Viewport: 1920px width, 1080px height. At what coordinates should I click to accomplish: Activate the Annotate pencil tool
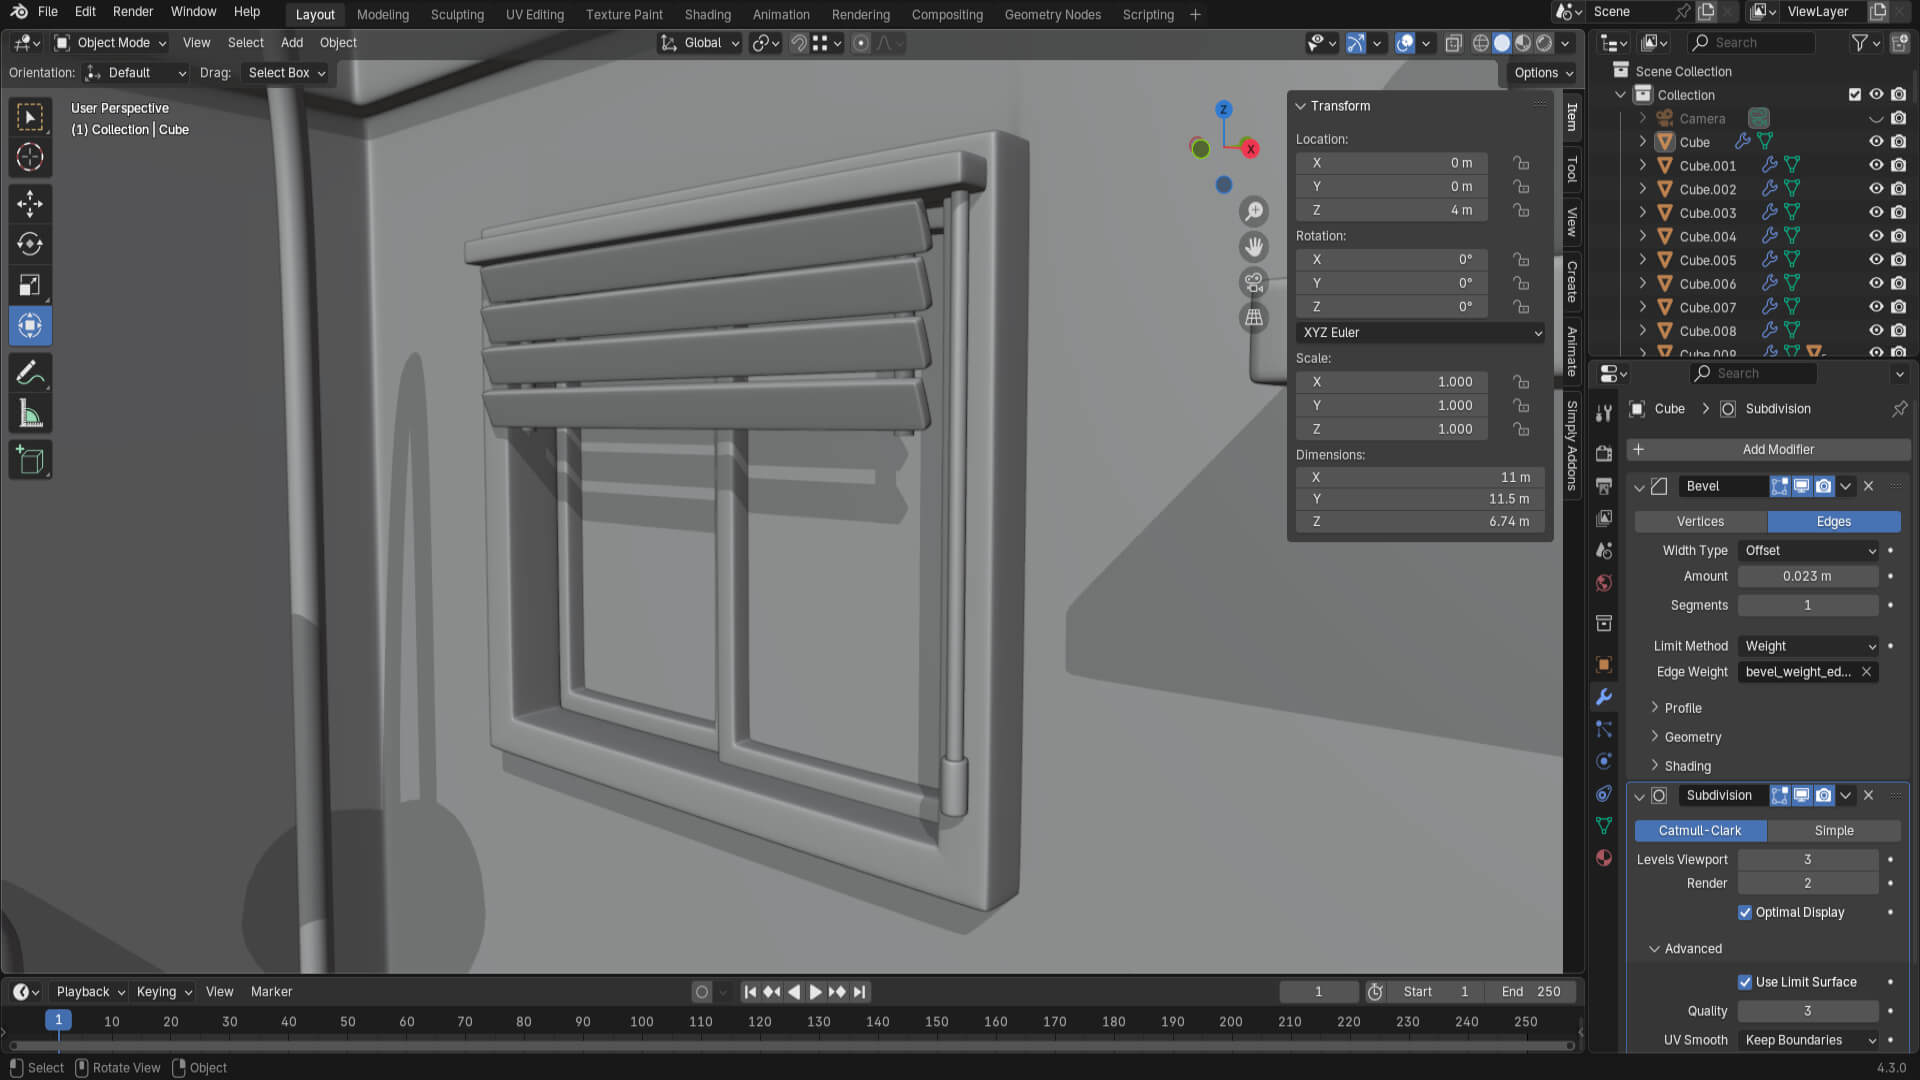click(30, 373)
